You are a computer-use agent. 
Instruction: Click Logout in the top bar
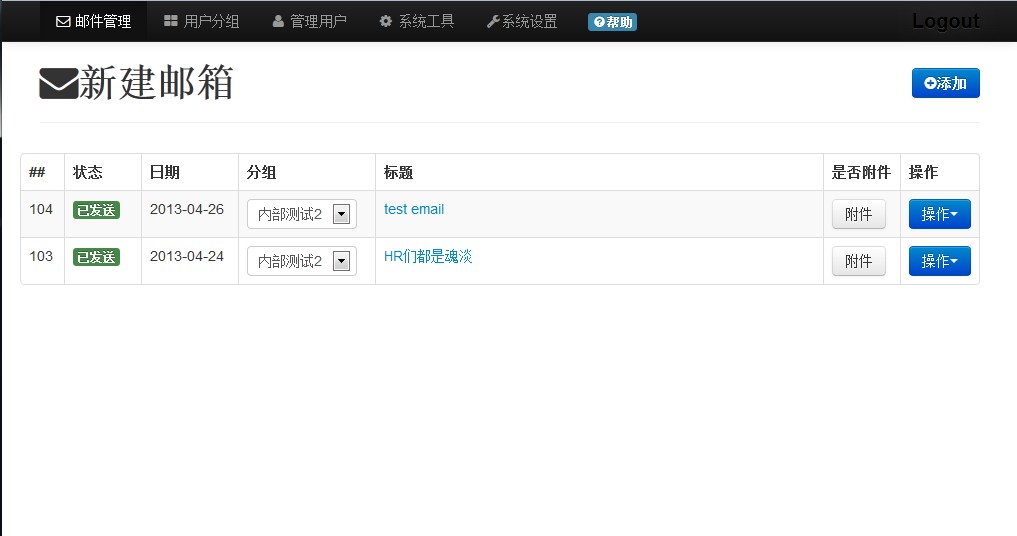pyautogui.click(x=945, y=21)
